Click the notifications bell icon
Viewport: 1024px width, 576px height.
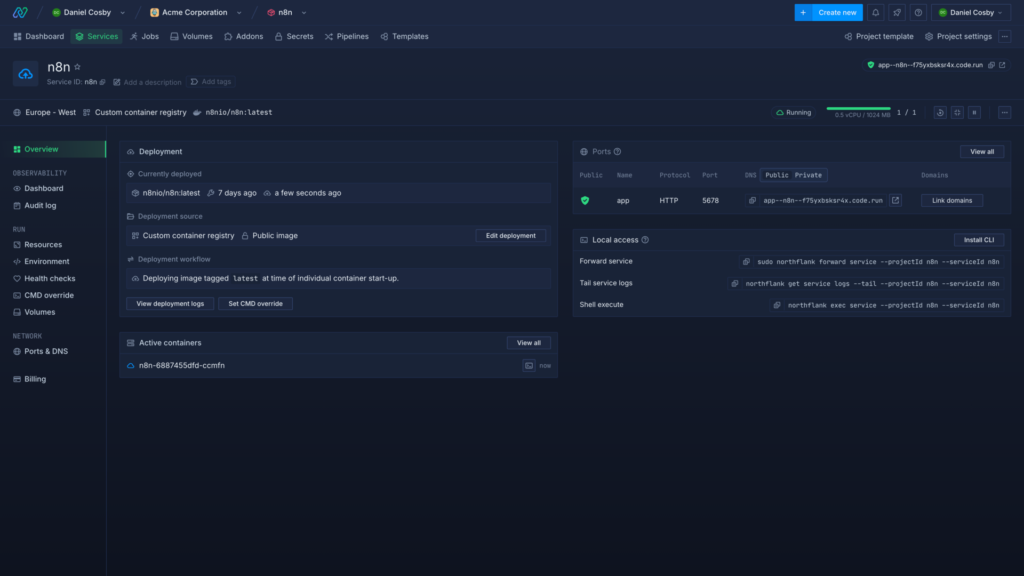point(876,13)
